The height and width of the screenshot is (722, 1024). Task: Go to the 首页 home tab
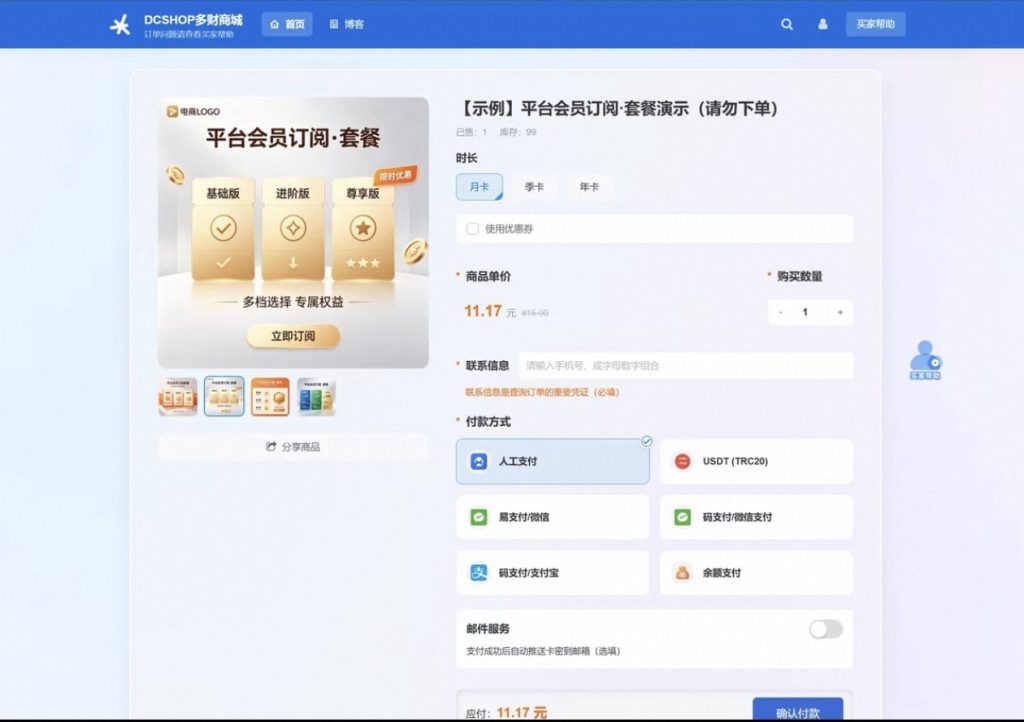coord(287,24)
